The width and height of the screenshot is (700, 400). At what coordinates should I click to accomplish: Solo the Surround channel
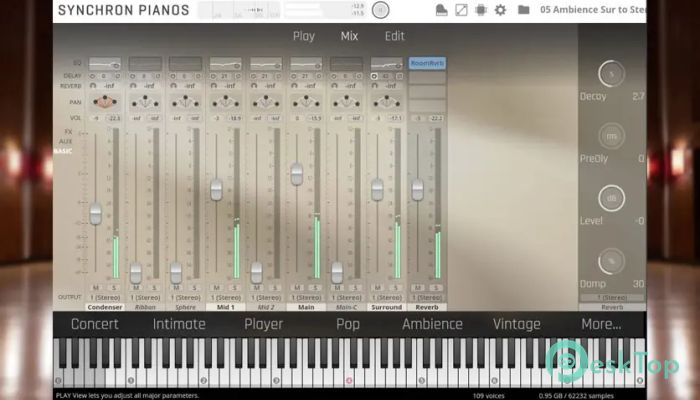(x=396, y=288)
